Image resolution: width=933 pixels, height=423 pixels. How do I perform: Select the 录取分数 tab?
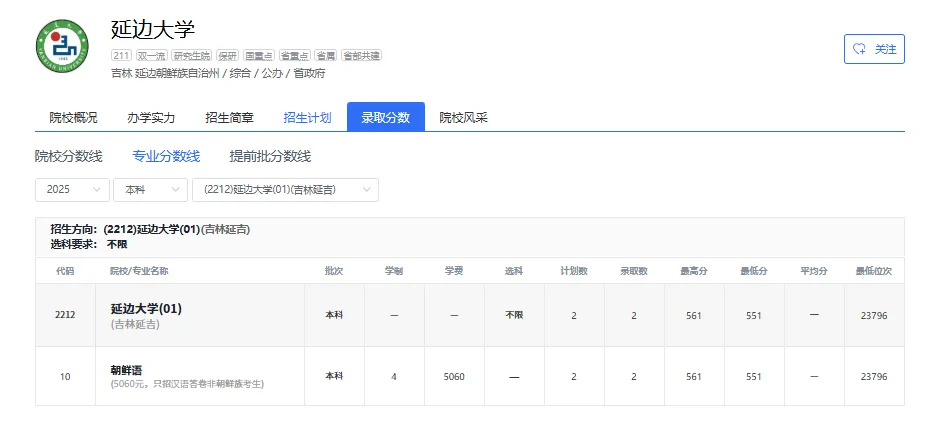coord(386,117)
